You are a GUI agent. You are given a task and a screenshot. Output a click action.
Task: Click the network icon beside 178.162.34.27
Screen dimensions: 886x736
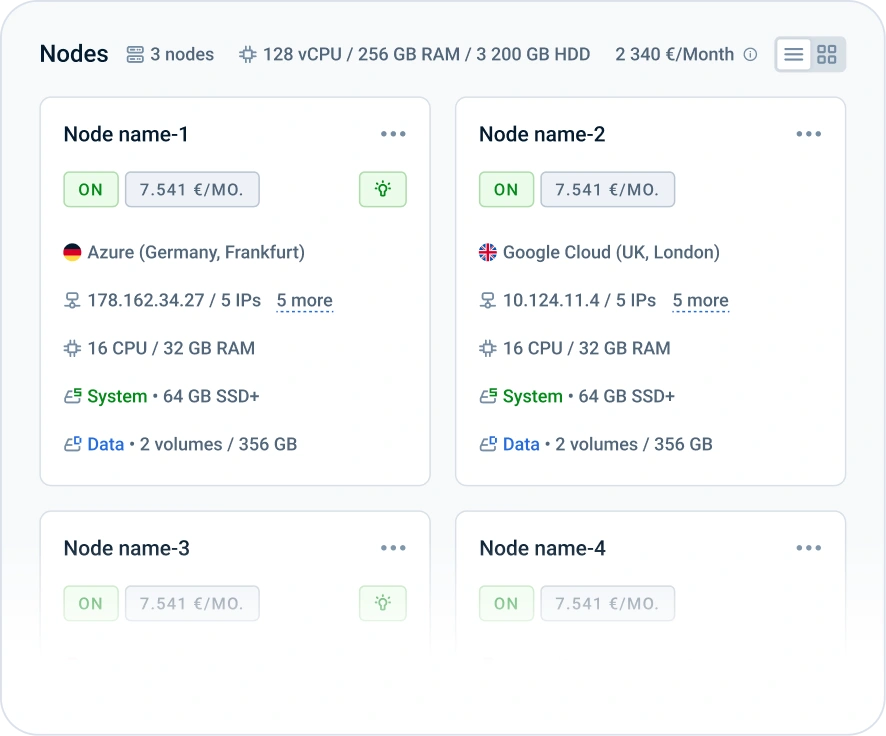click(x=72, y=301)
